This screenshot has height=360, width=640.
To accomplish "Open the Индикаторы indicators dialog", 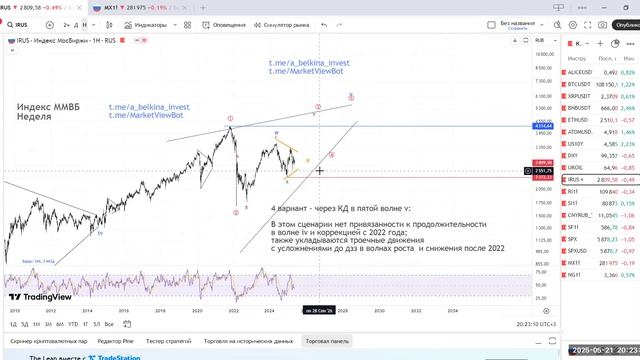I will (x=146, y=25).
